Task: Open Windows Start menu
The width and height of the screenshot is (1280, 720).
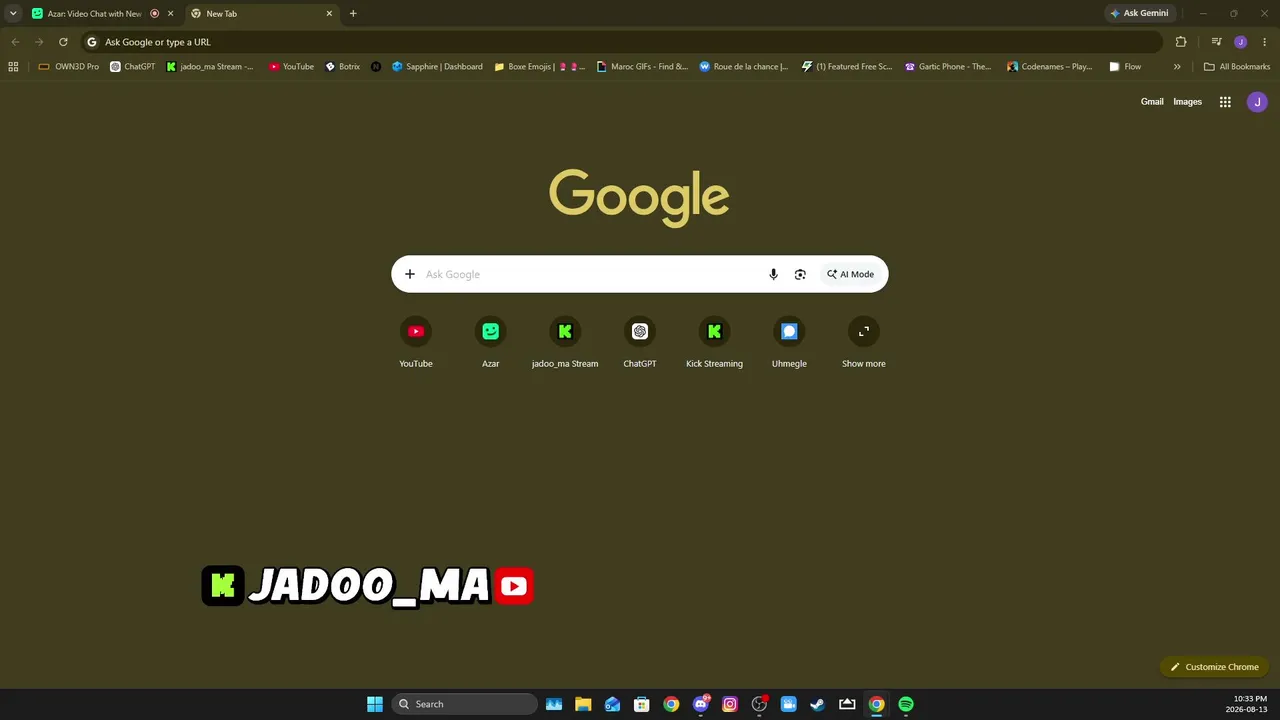Action: (x=375, y=704)
